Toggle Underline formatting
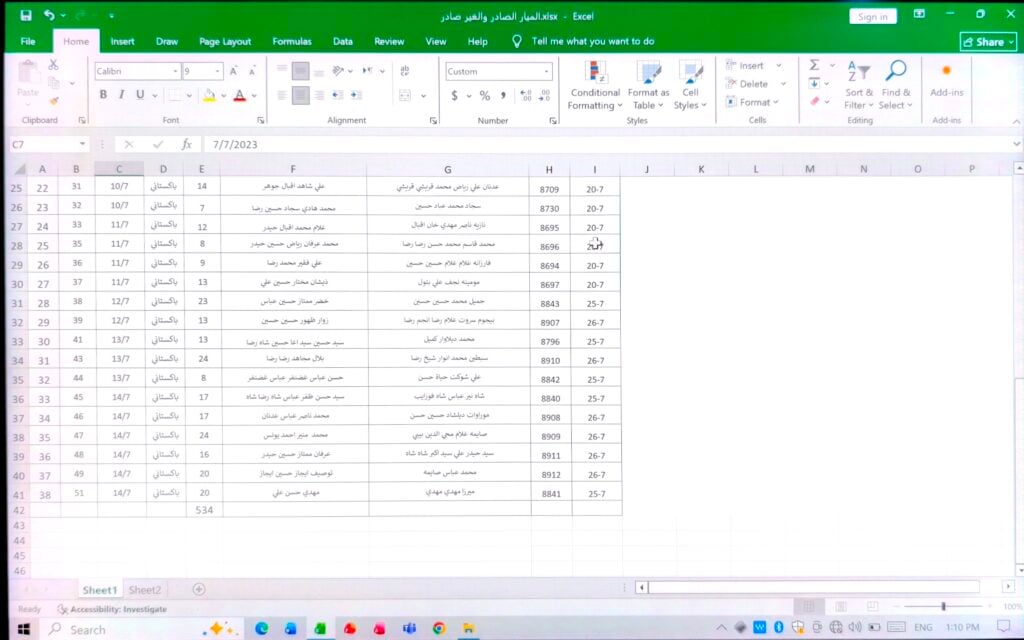Viewport: 1024px width, 640px height. click(140, 95)
